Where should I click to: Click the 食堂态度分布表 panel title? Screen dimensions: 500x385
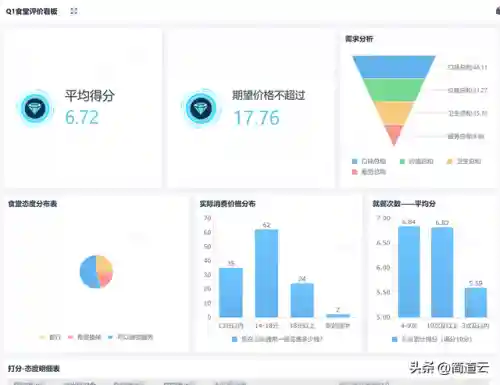(x=32, y=204)
